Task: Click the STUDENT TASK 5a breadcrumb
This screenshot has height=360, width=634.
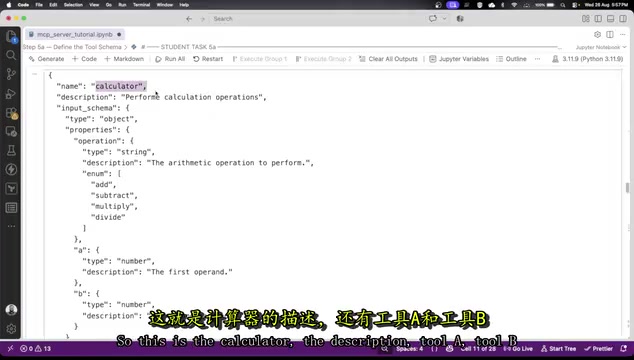Action: (x=188, y=47)
